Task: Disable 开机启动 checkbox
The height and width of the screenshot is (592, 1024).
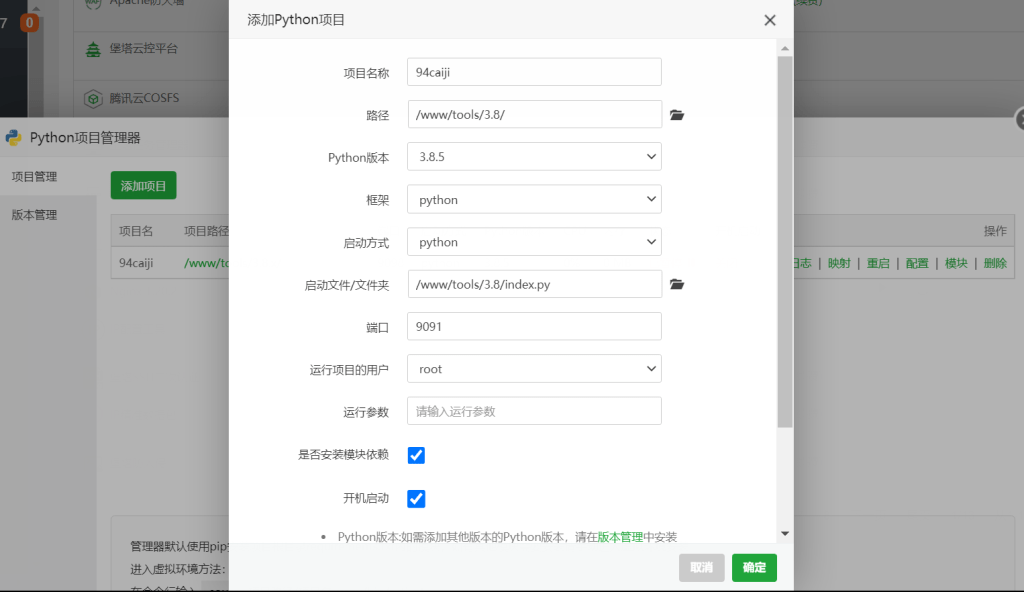Action: 416,498
